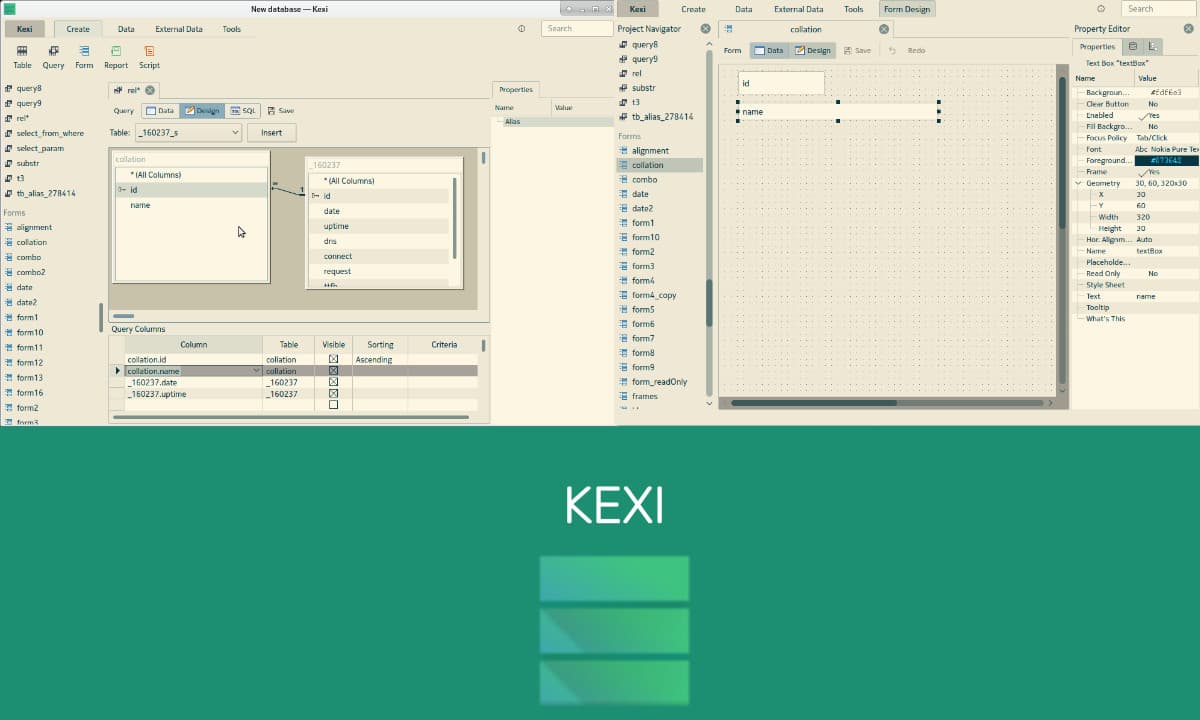Check the empty Visible box in last row
The image size is (1200, 720).
[x=333, y=405]
